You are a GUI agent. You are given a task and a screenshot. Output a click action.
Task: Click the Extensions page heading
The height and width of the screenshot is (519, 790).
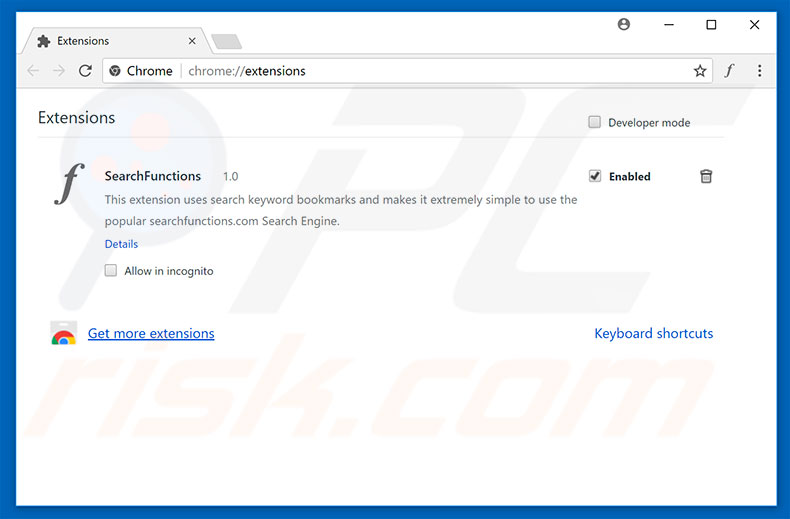(77, 117)
